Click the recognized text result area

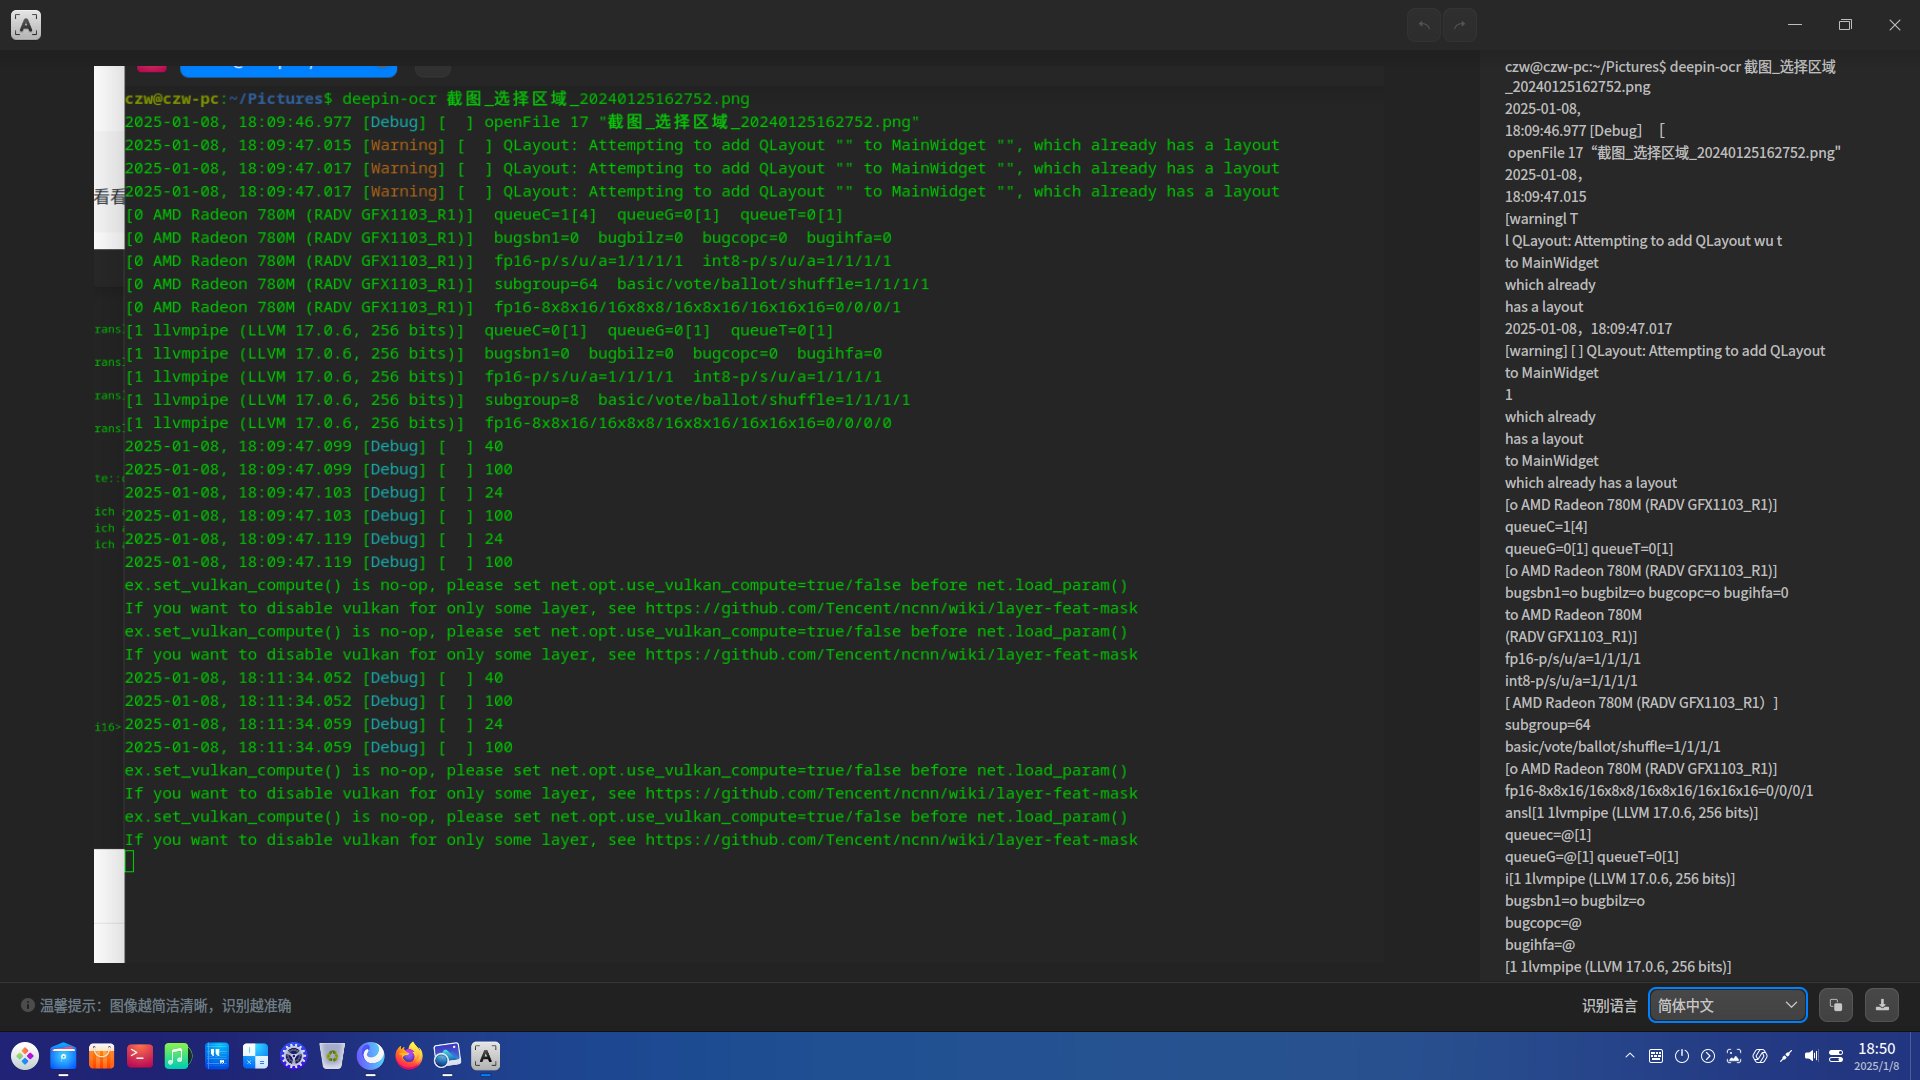[1699, 516]
